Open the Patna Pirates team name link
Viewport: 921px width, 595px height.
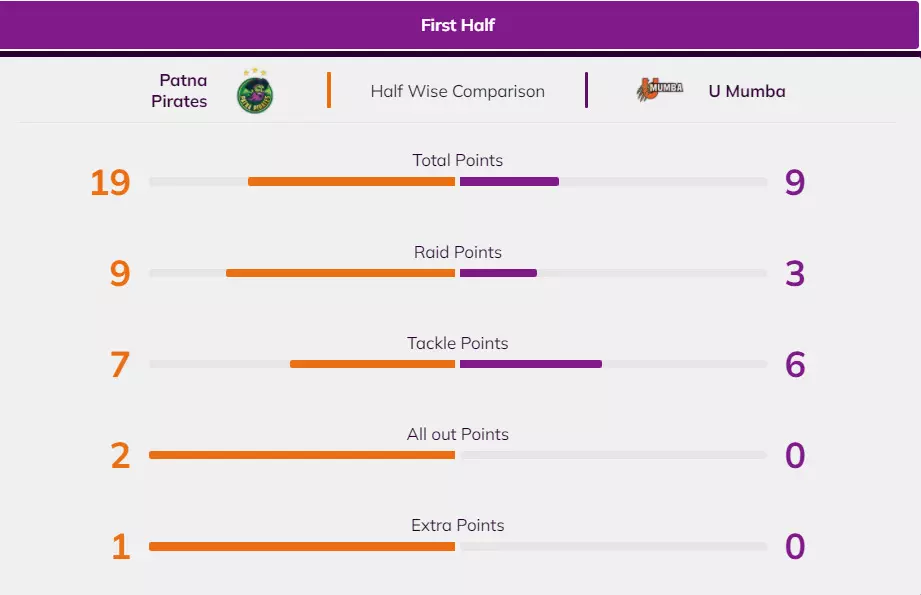pos(180,91)
